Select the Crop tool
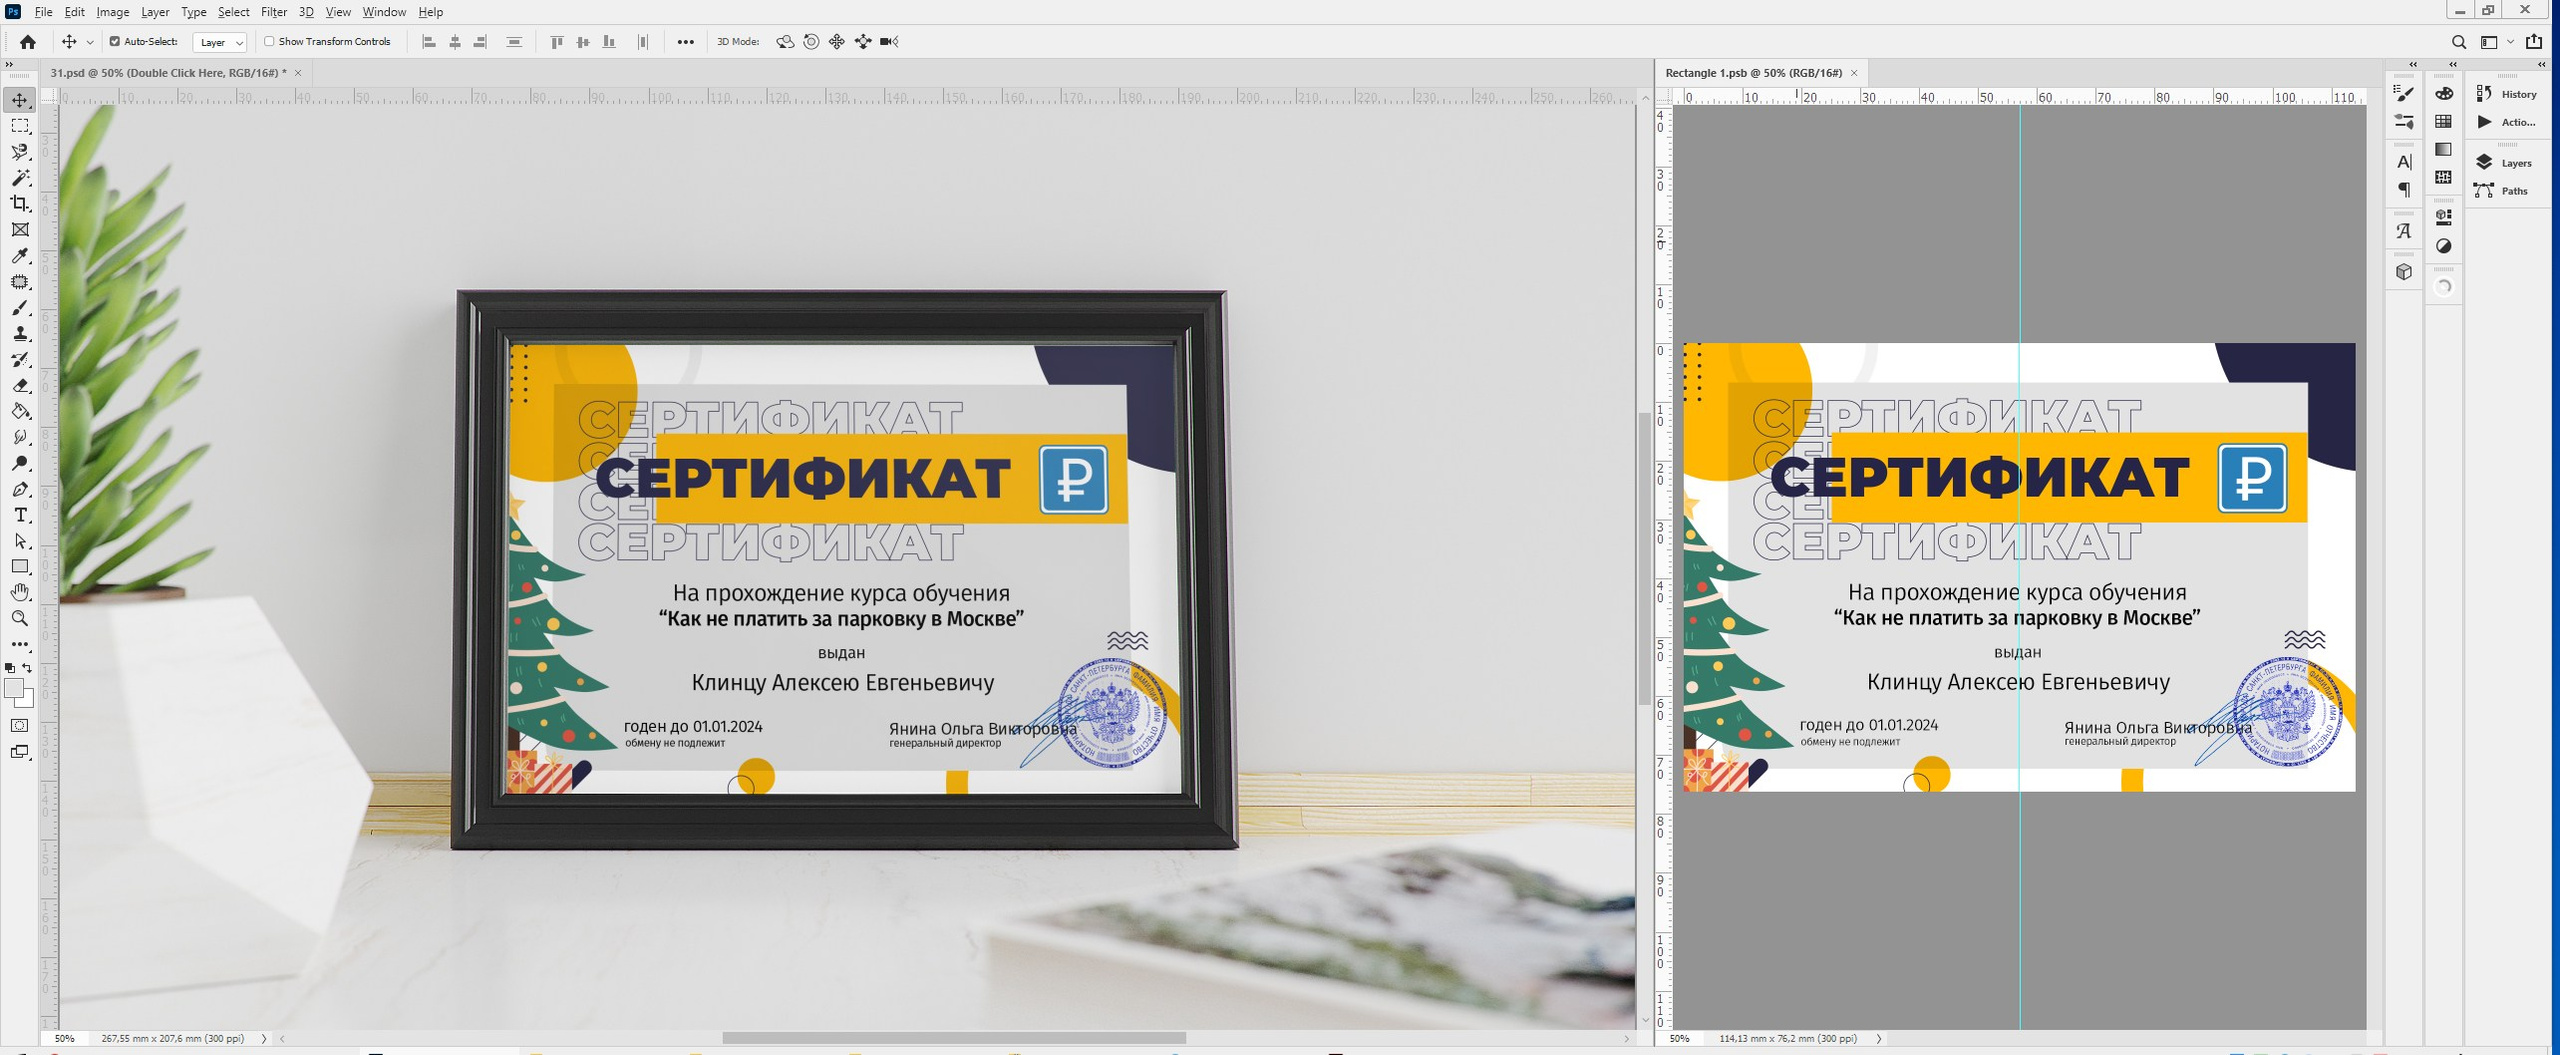The image size is (2560, 1055). 20,204
